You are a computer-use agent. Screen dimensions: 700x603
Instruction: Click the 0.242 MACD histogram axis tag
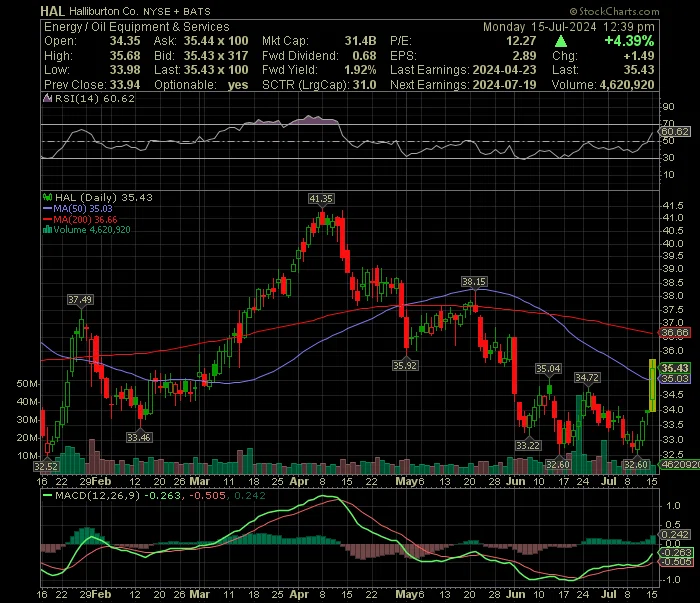tap(675, 534)
